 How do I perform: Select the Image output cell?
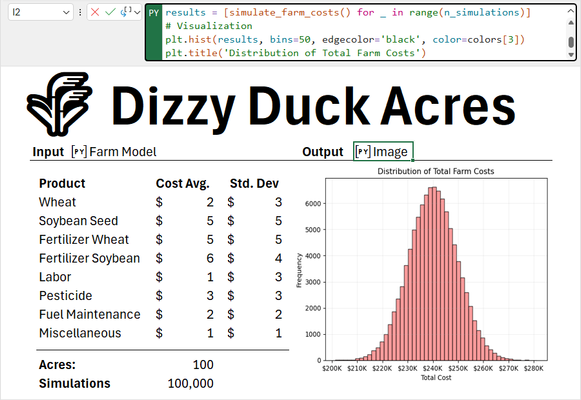384,151
